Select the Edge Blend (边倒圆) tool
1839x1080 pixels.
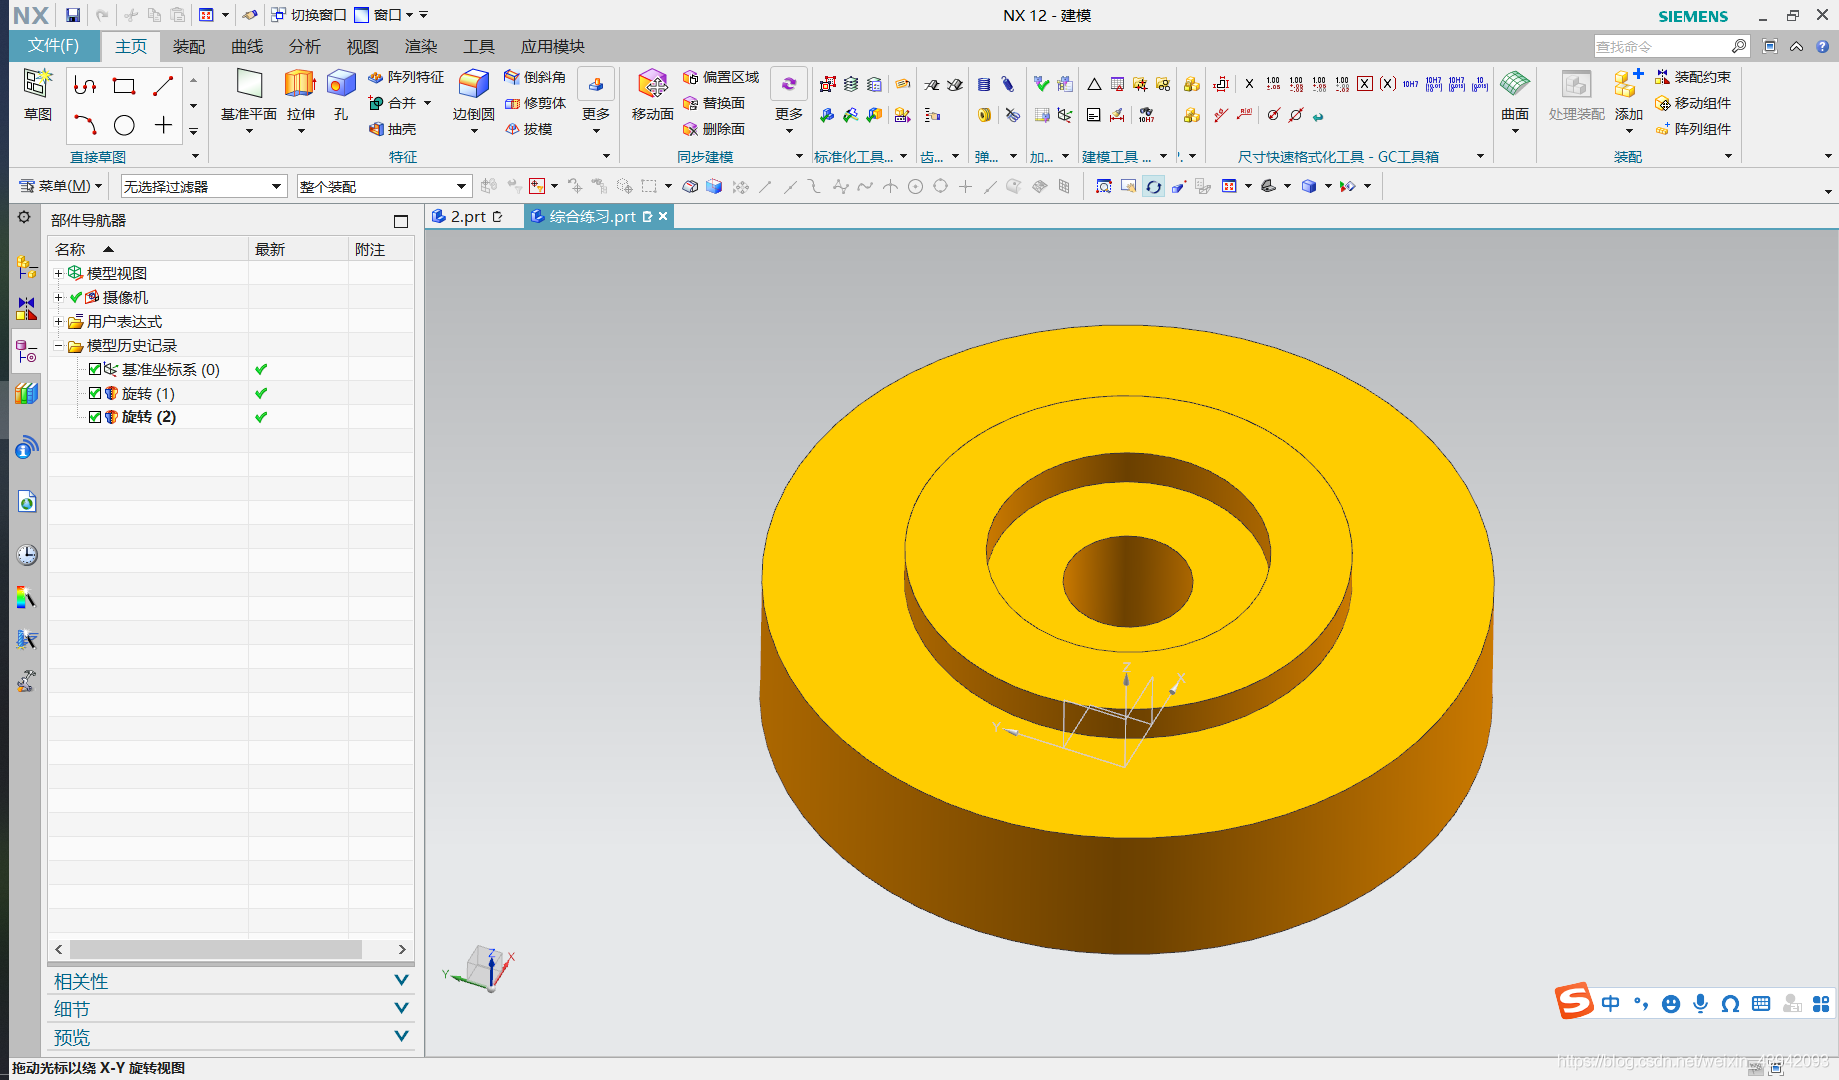tap(473, 95)
